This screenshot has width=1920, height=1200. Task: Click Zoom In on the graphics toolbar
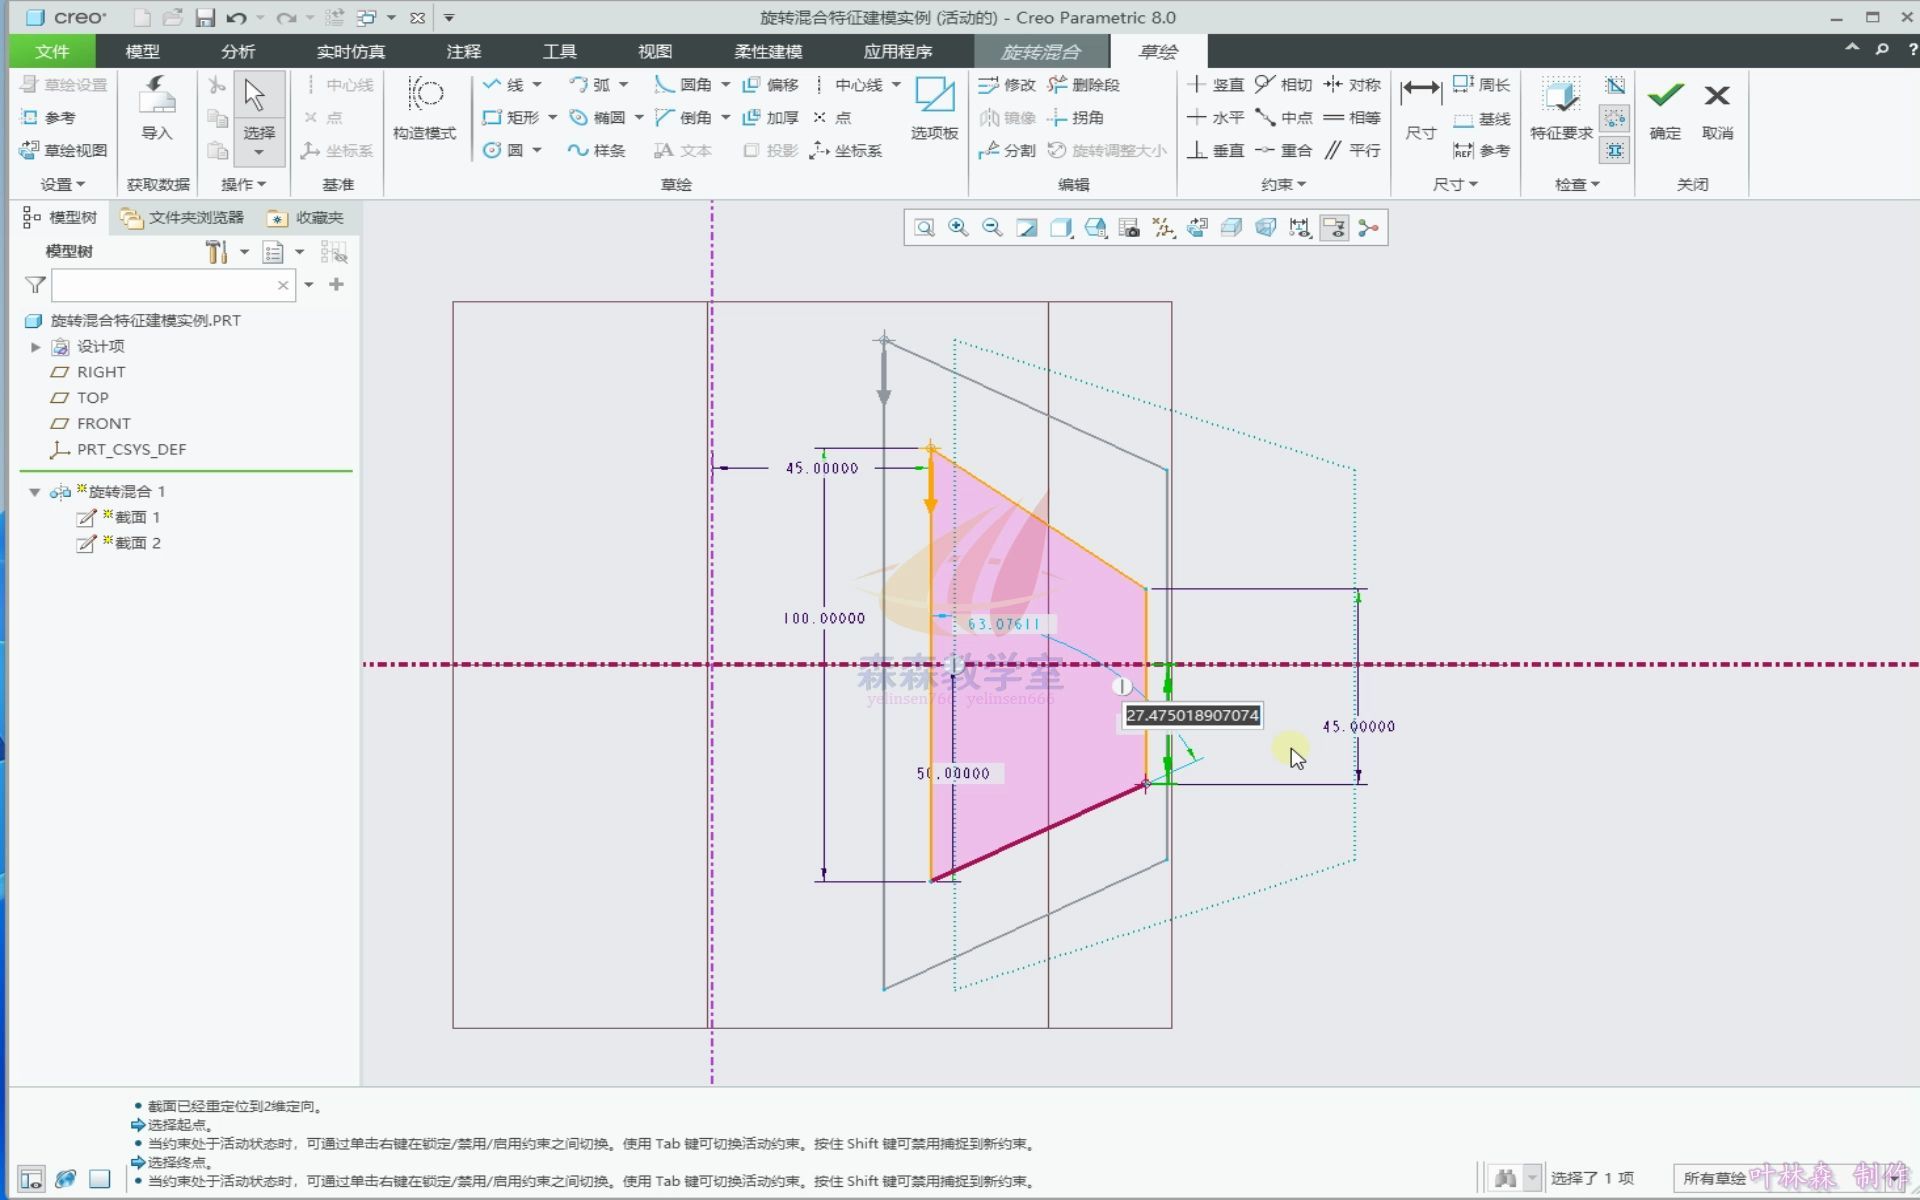958,228
